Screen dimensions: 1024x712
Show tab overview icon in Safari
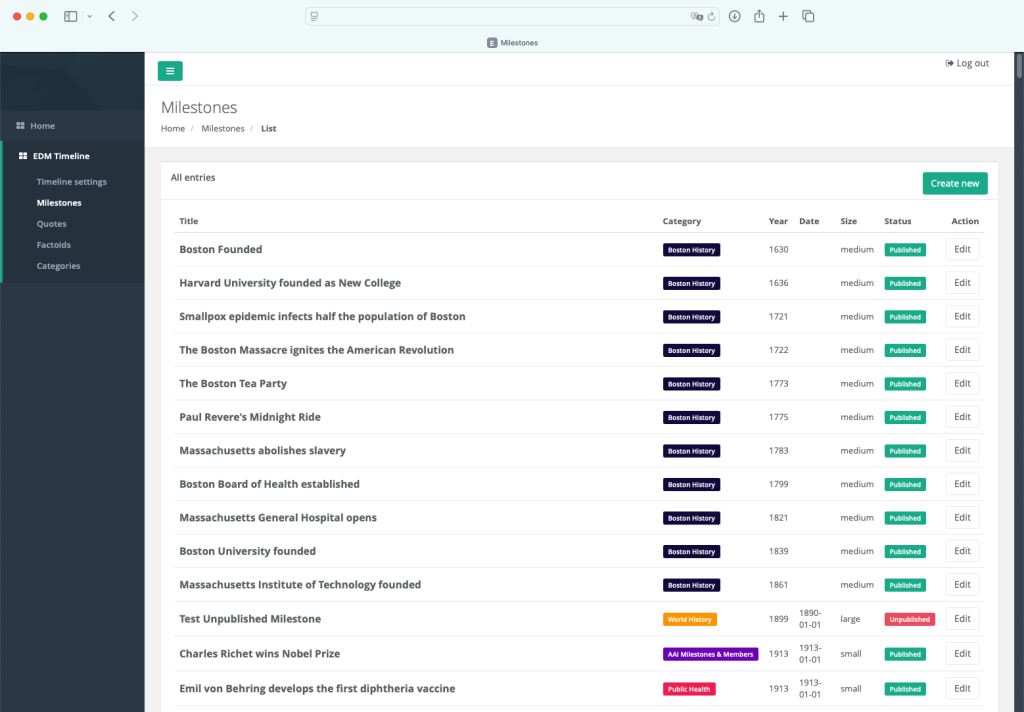pos(808,16)
